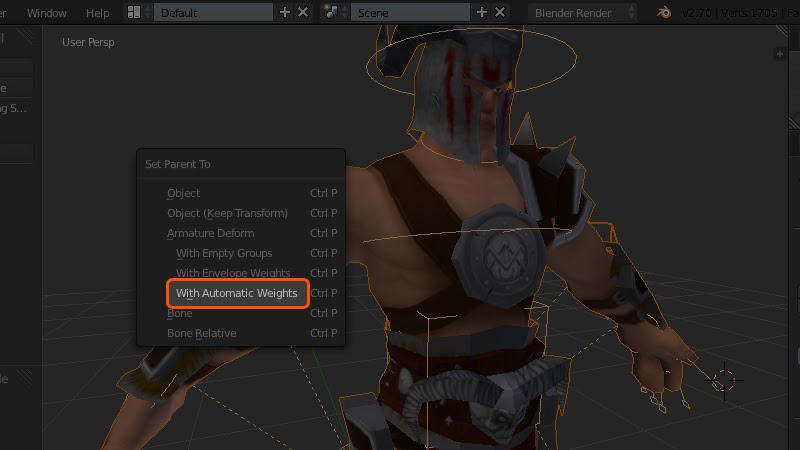The image size is (800, 450).
Task: Delete the Default screen layout
Action: [x=303, y=12]
